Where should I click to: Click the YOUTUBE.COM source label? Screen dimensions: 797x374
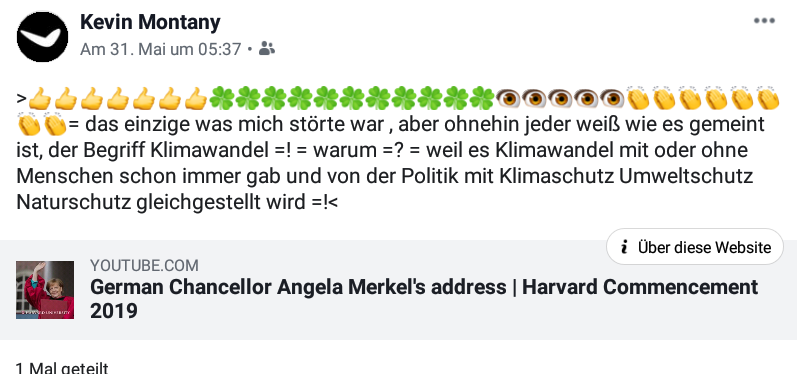click(144, 265)
